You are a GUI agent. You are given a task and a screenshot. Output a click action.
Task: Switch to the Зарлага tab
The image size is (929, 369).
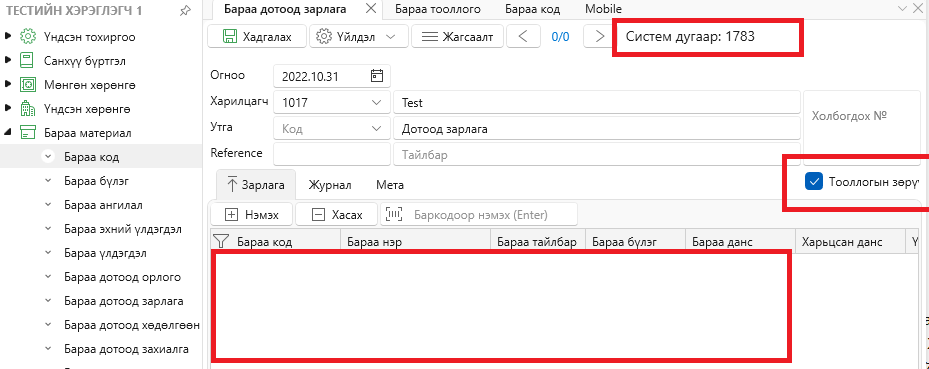pyautogui.click(x=256, y=185)
